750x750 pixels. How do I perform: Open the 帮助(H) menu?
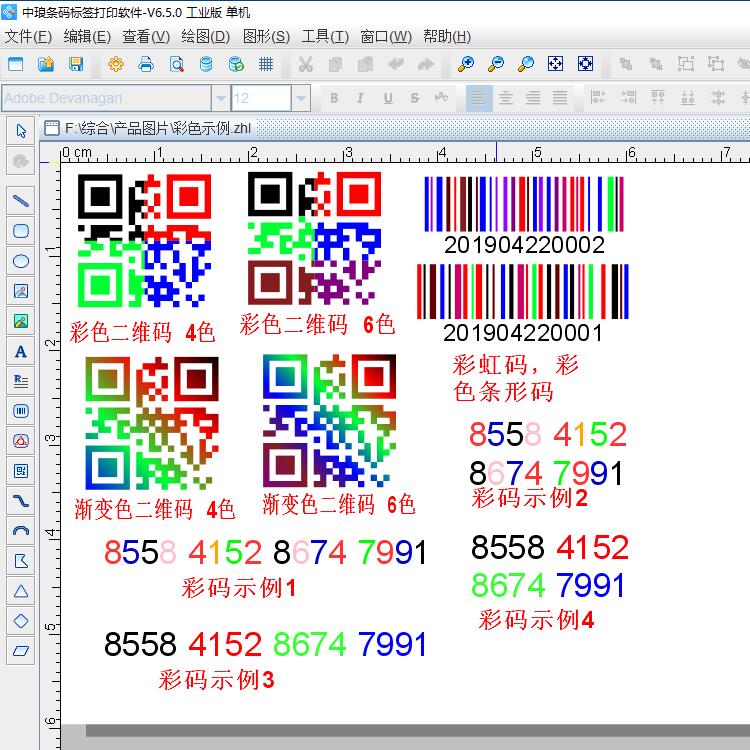click(x=447, y=36)
